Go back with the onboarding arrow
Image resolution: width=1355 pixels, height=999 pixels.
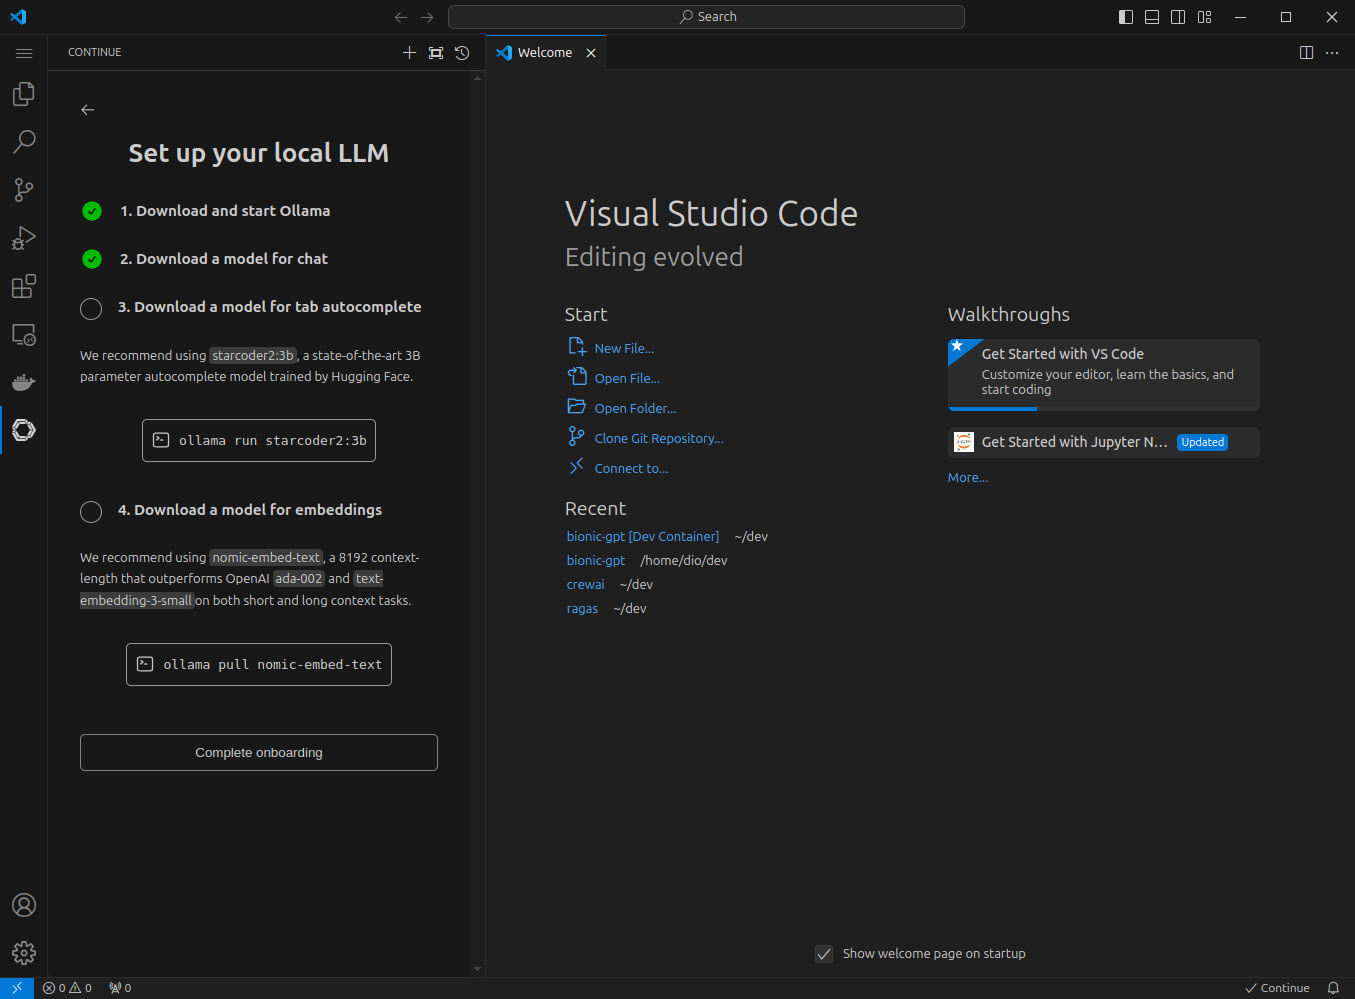[x=88, y=110]
